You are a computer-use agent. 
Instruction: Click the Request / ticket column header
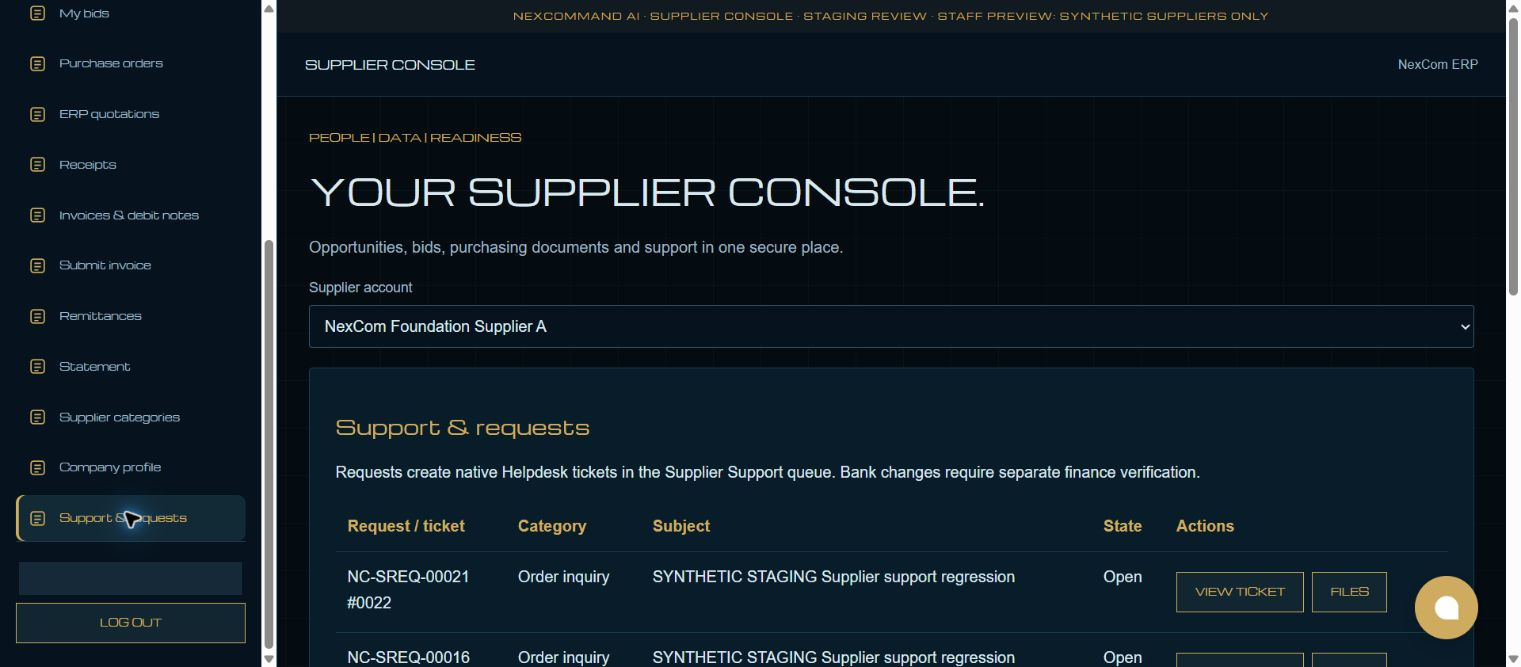click(x=406, y=526)
